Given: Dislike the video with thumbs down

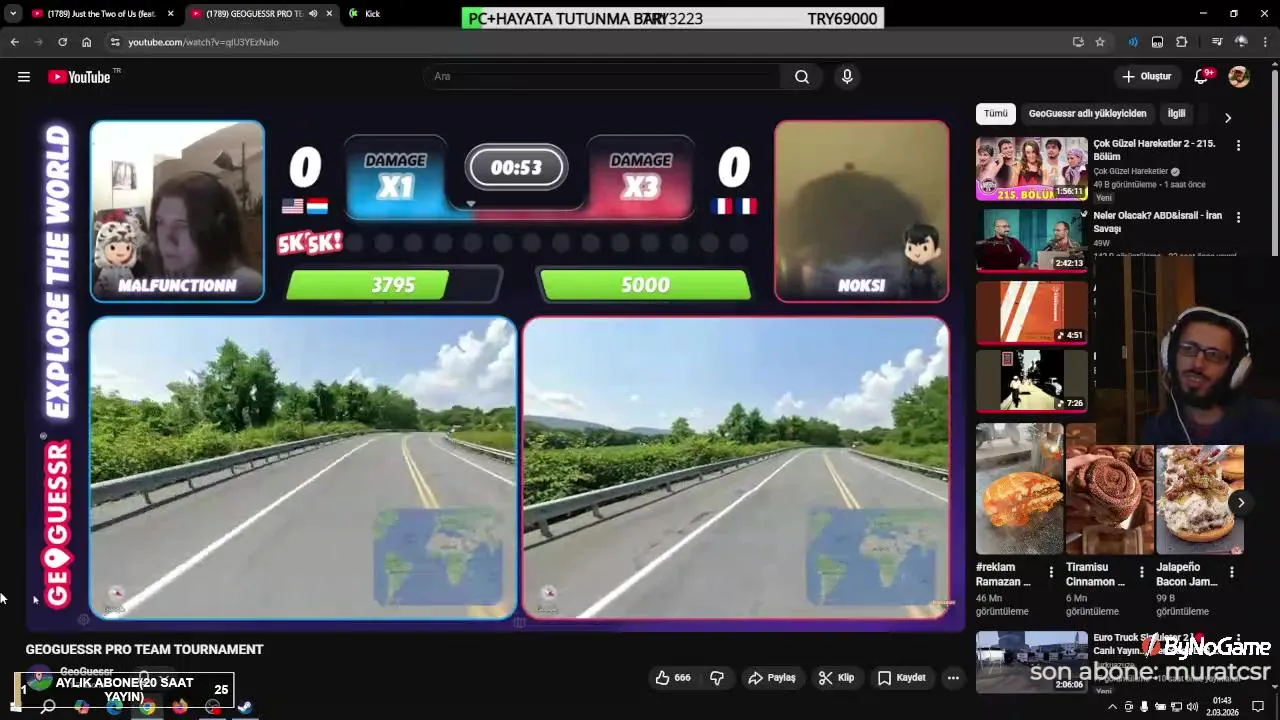Looking at the screenshot, I should tap(717, 678).
